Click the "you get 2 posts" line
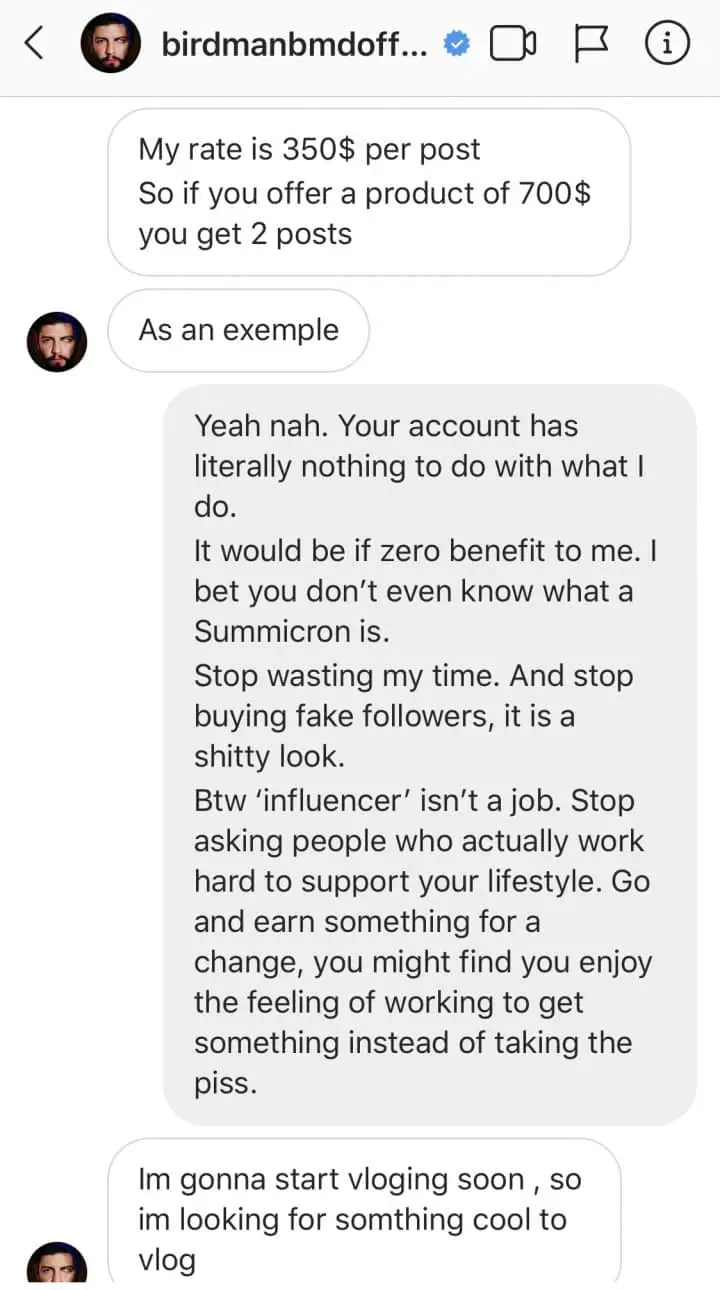The image size is (720, 1290). (x=245, y=234)
